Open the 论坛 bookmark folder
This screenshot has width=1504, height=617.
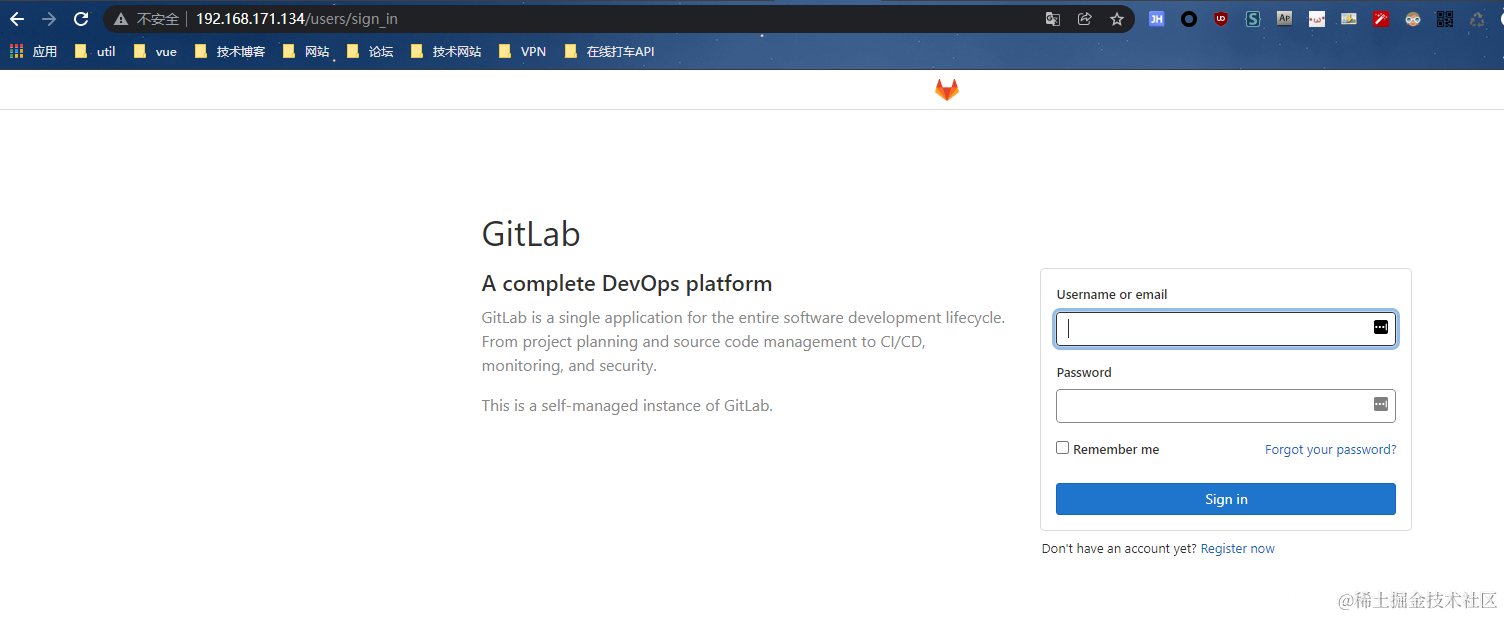pos(370,51)
